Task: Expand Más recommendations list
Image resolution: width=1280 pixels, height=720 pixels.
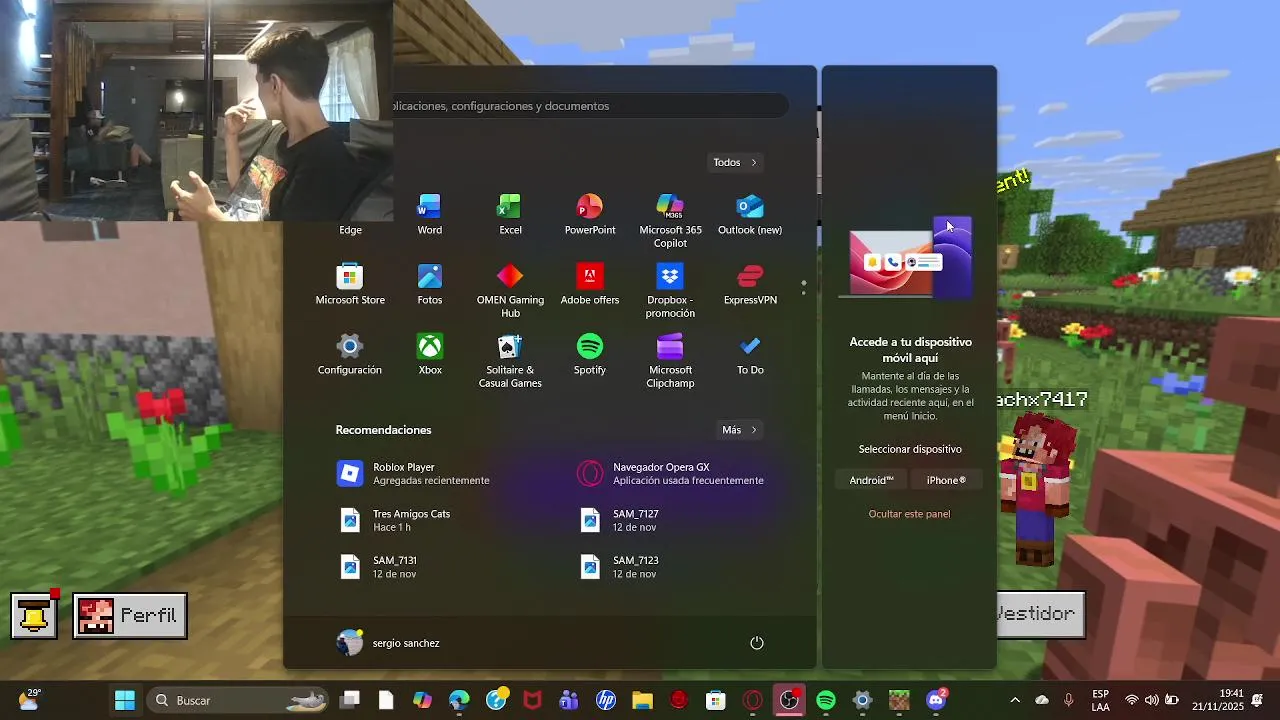Action: click(x=740, y=430)
